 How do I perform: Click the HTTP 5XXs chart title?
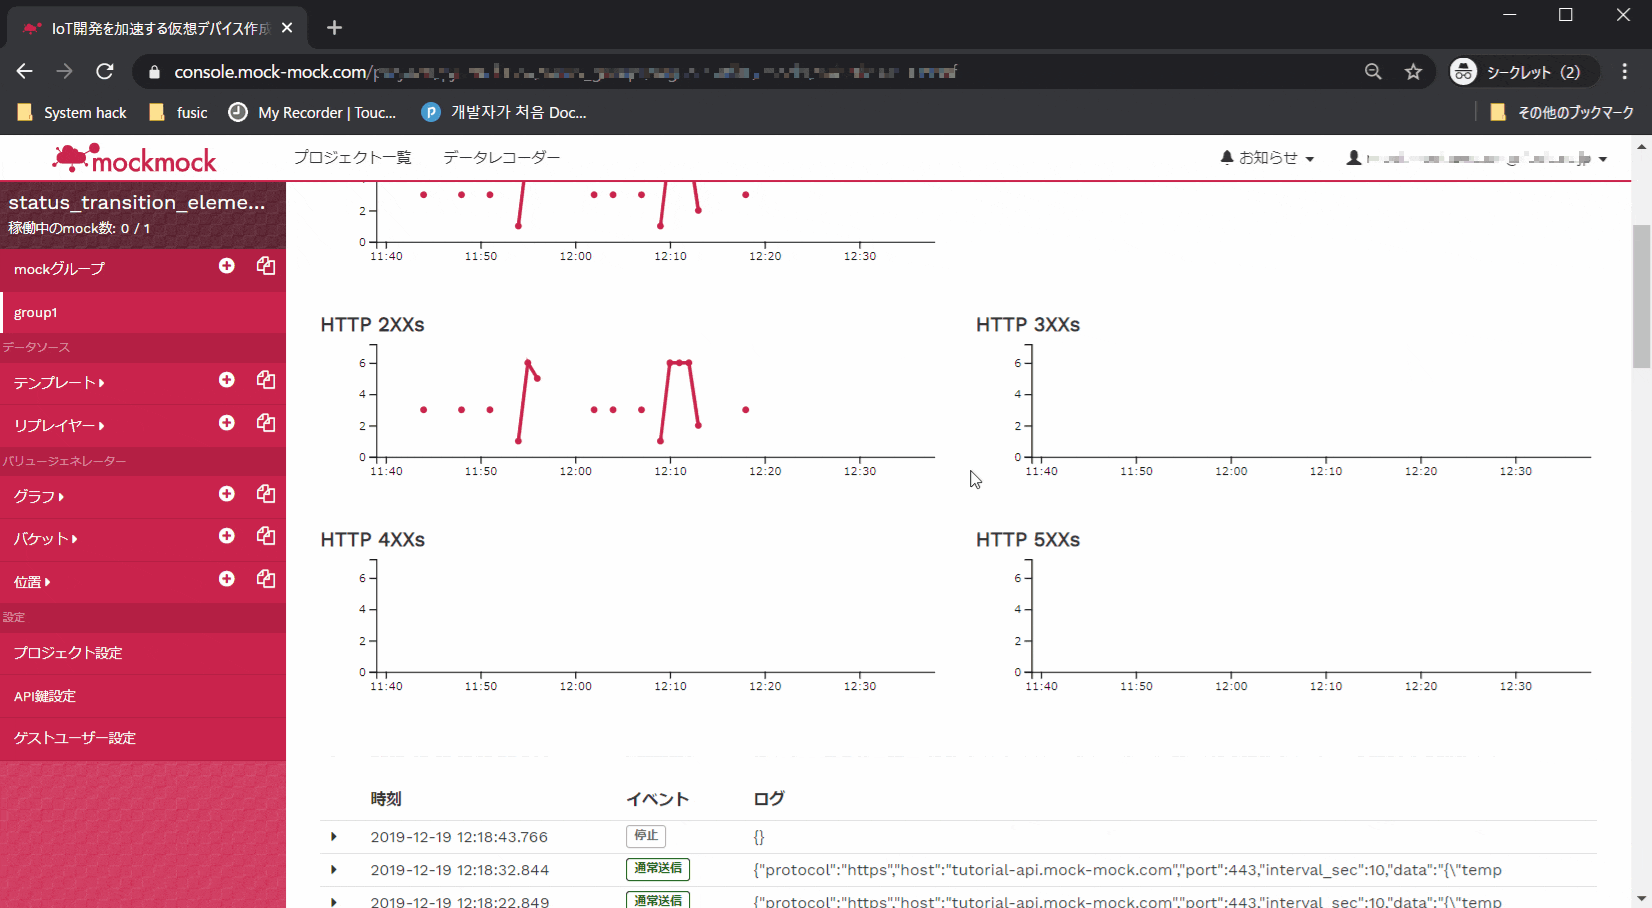tap(1028, 540)
